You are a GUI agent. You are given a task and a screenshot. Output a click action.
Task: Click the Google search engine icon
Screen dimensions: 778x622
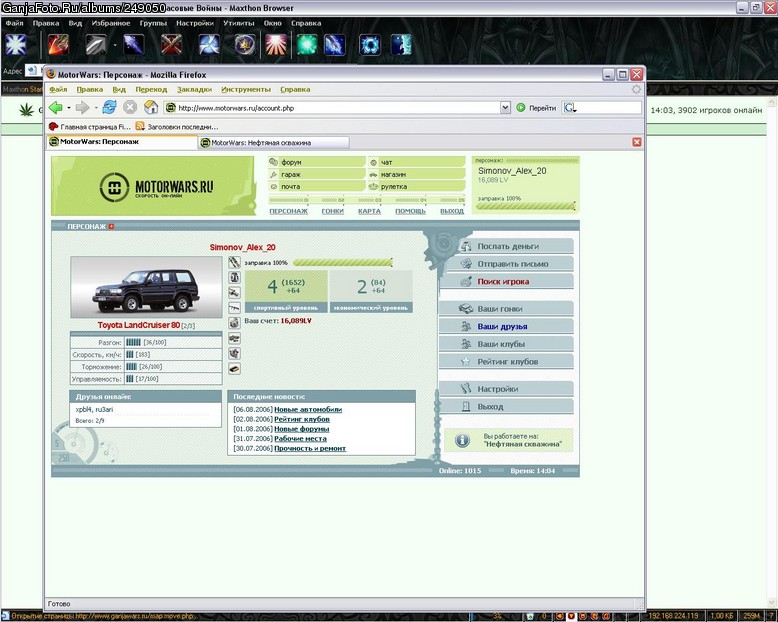(x=569, y=108)
